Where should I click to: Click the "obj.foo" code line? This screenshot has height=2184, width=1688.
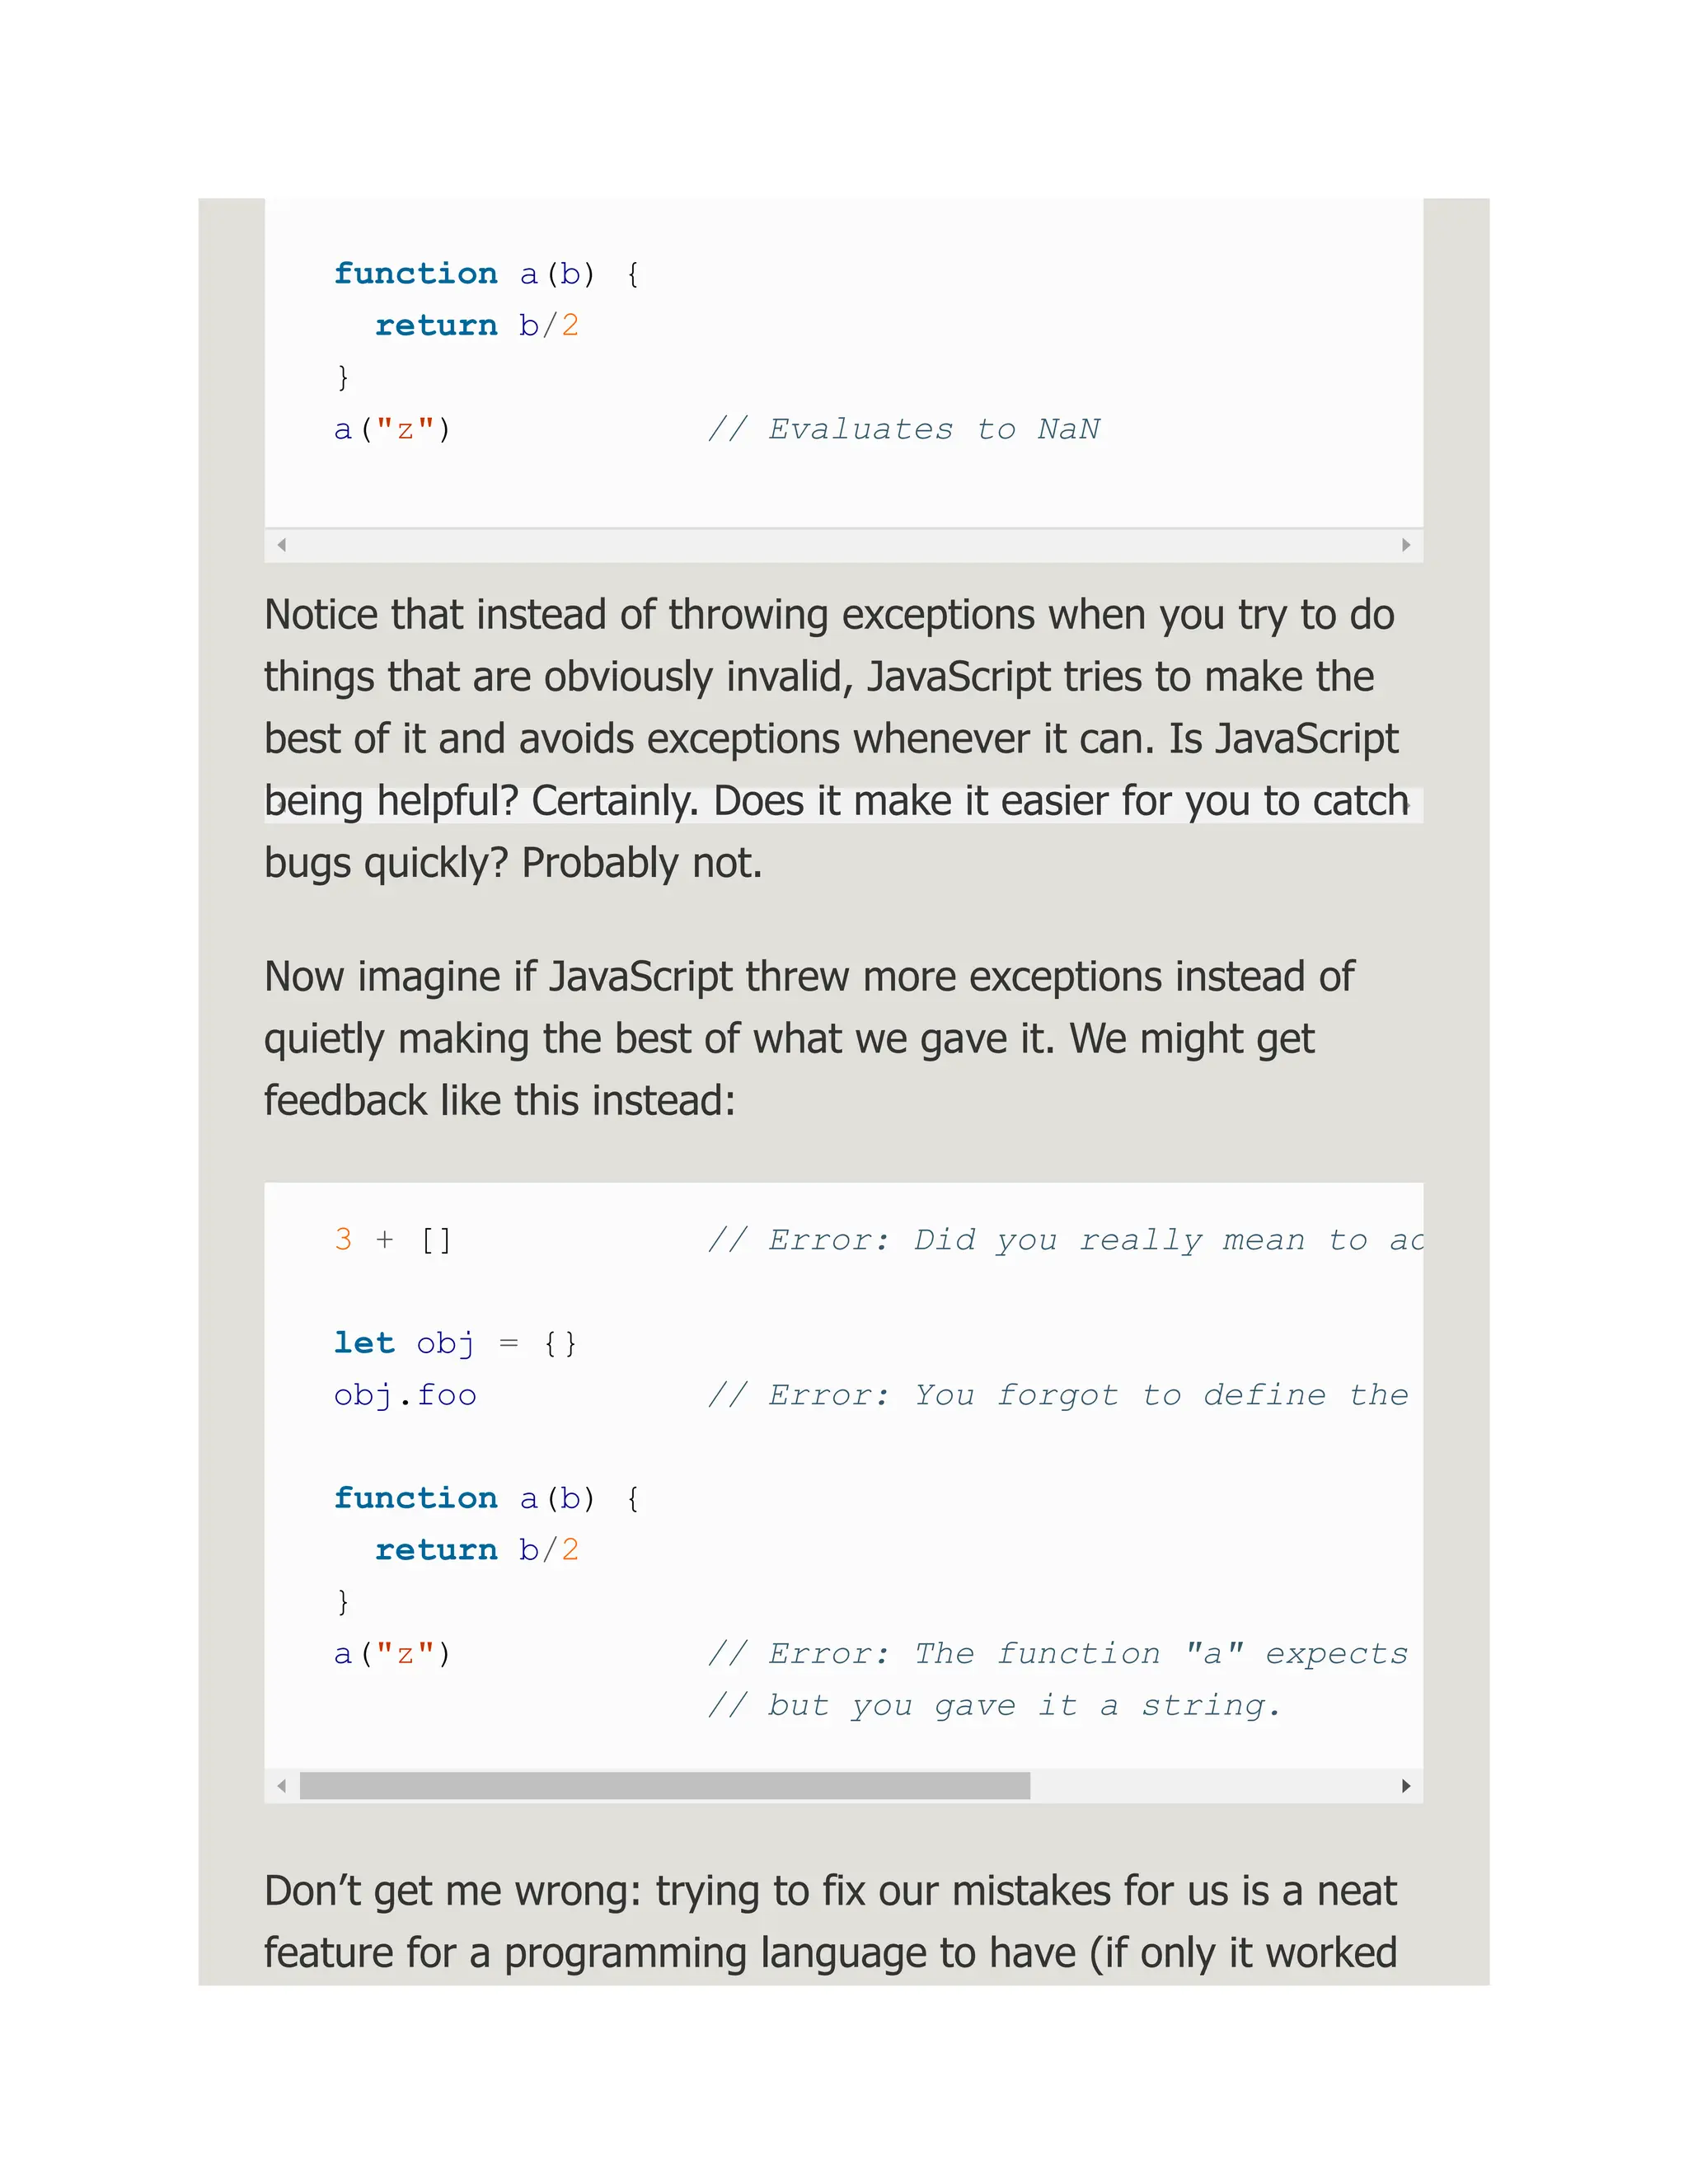405,1395
